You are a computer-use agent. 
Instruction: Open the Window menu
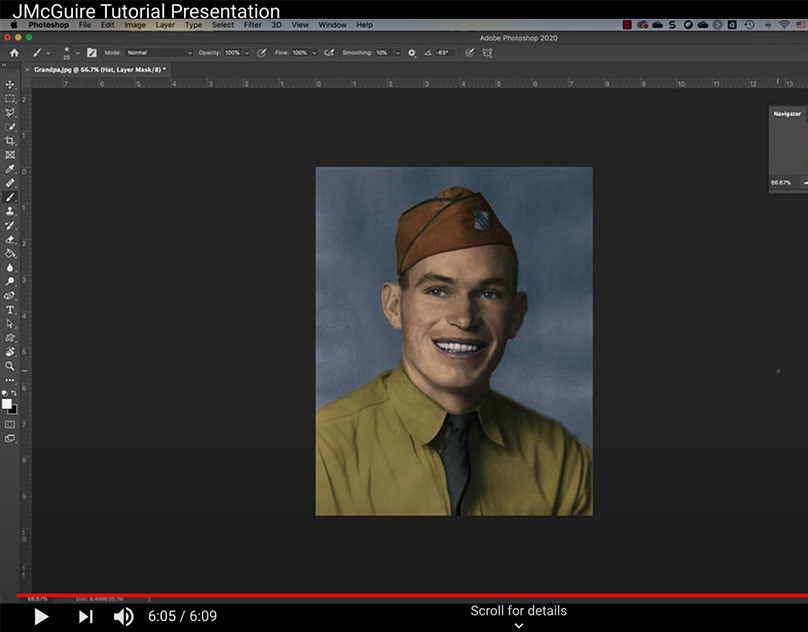(x=332, y=25)
